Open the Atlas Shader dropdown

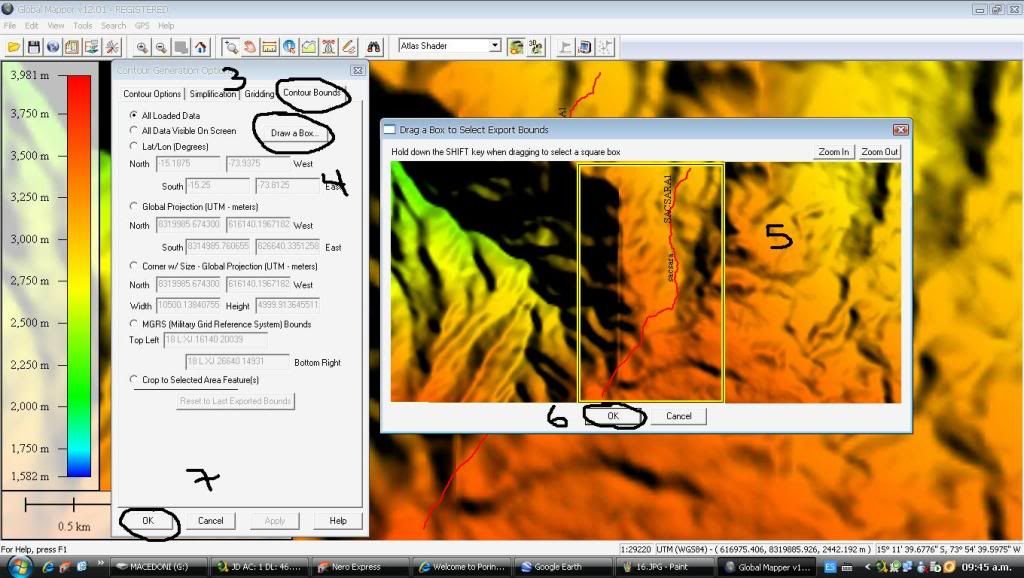tap(495, 46)
